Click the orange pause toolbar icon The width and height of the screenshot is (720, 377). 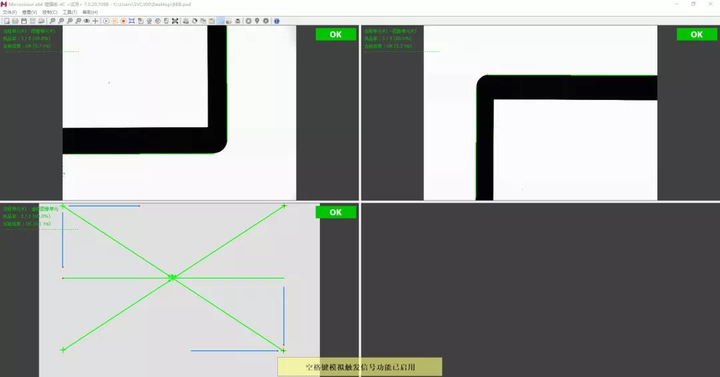point(115,21)
